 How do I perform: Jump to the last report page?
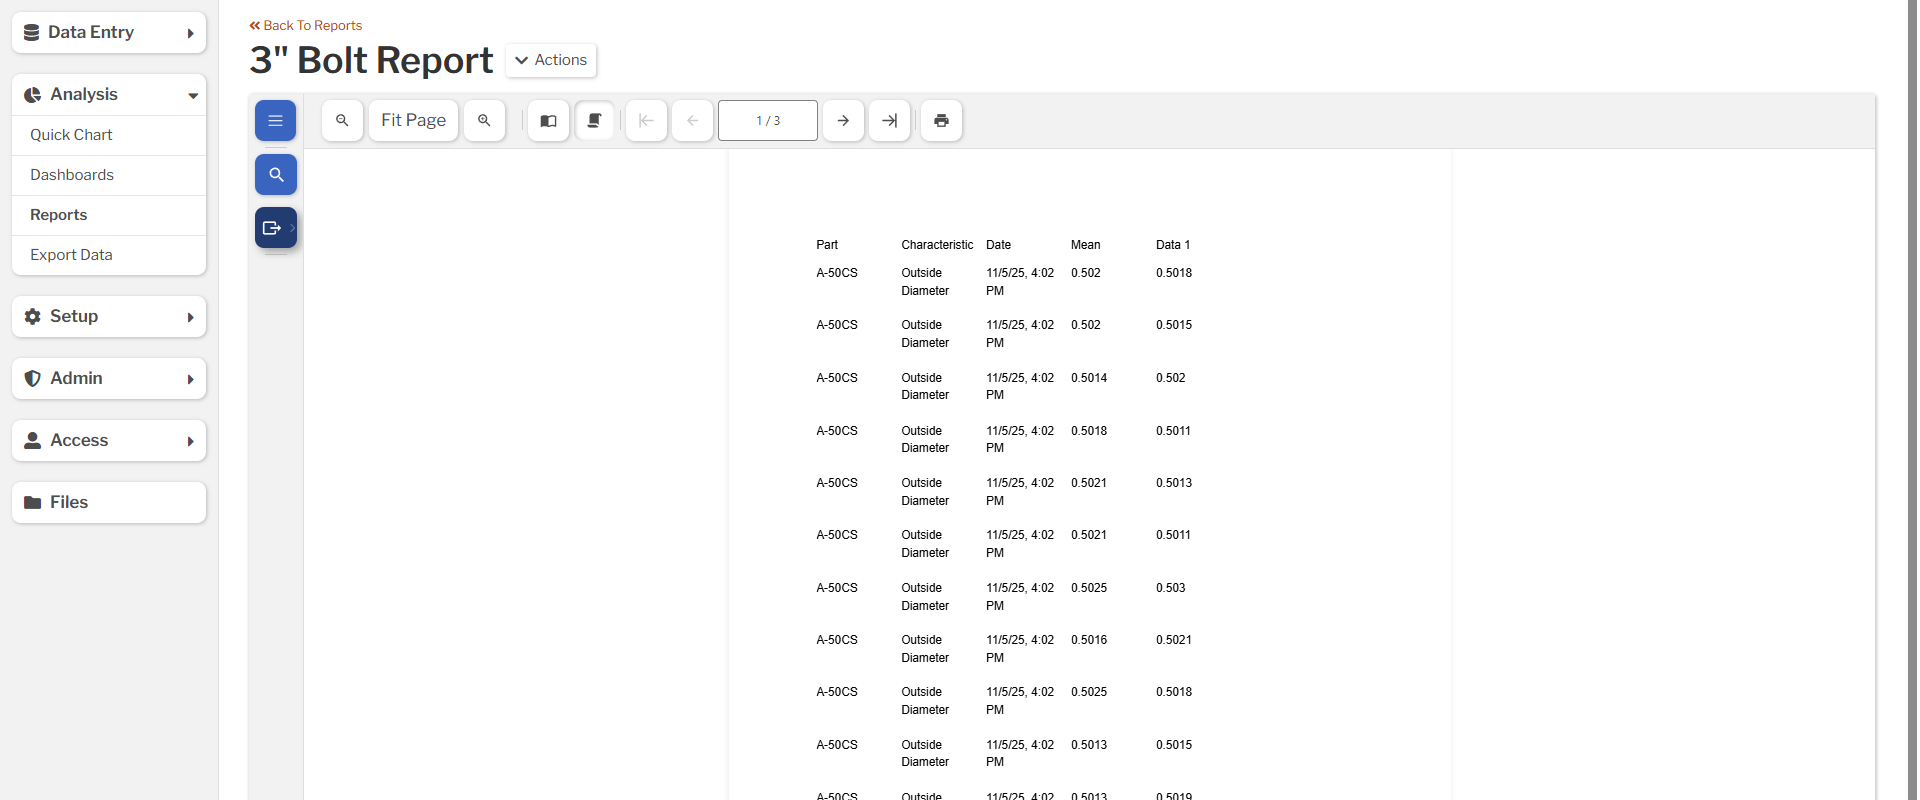coord(889,120)
